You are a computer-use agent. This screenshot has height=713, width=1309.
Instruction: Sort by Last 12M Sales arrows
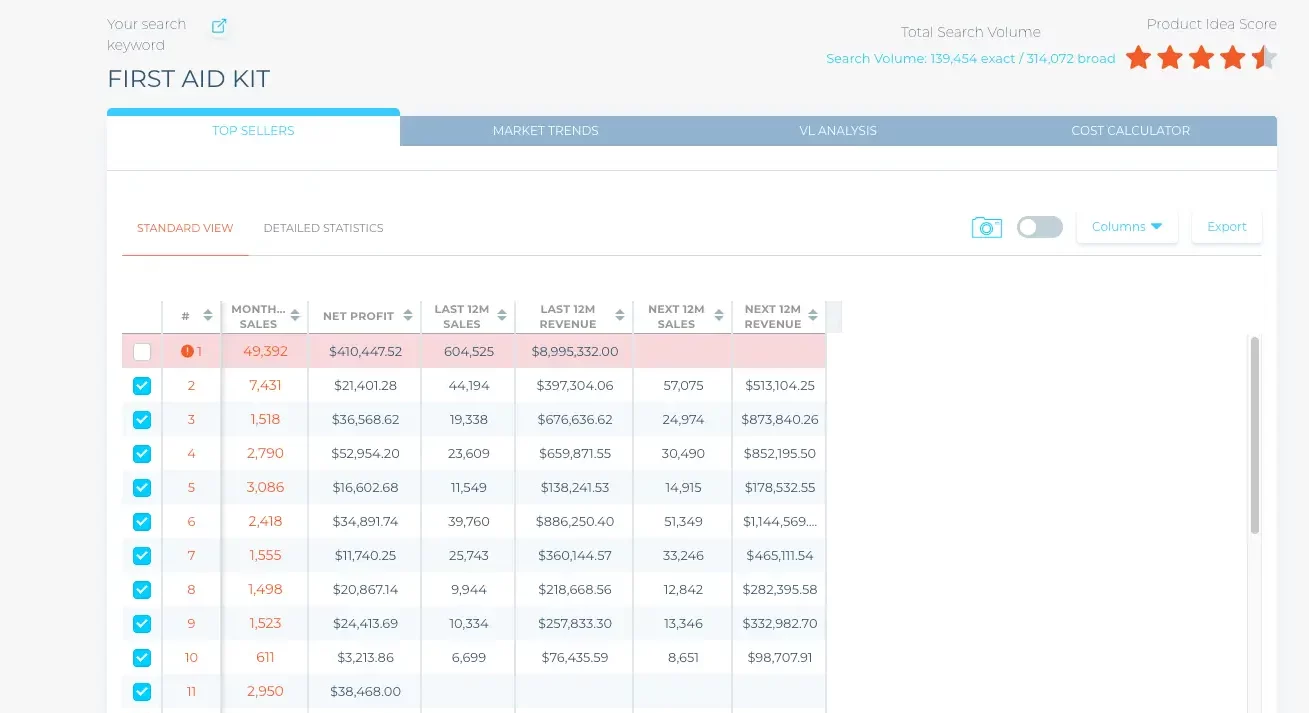pos(502,316)
